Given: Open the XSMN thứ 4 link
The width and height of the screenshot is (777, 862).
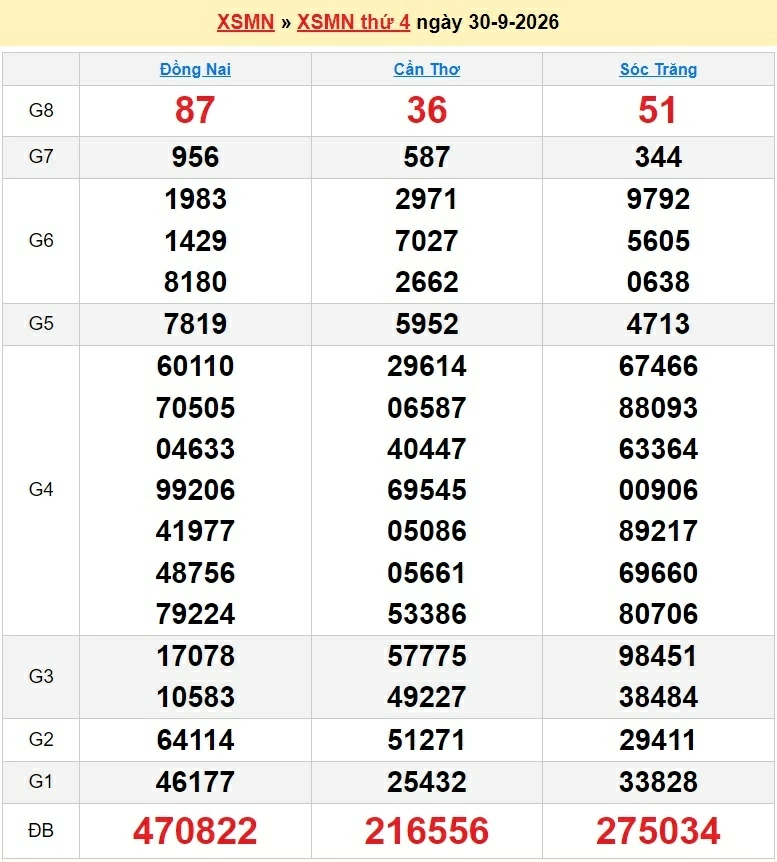Looking at the screenshot, I should pyautogui.click(x=354, y=22).
